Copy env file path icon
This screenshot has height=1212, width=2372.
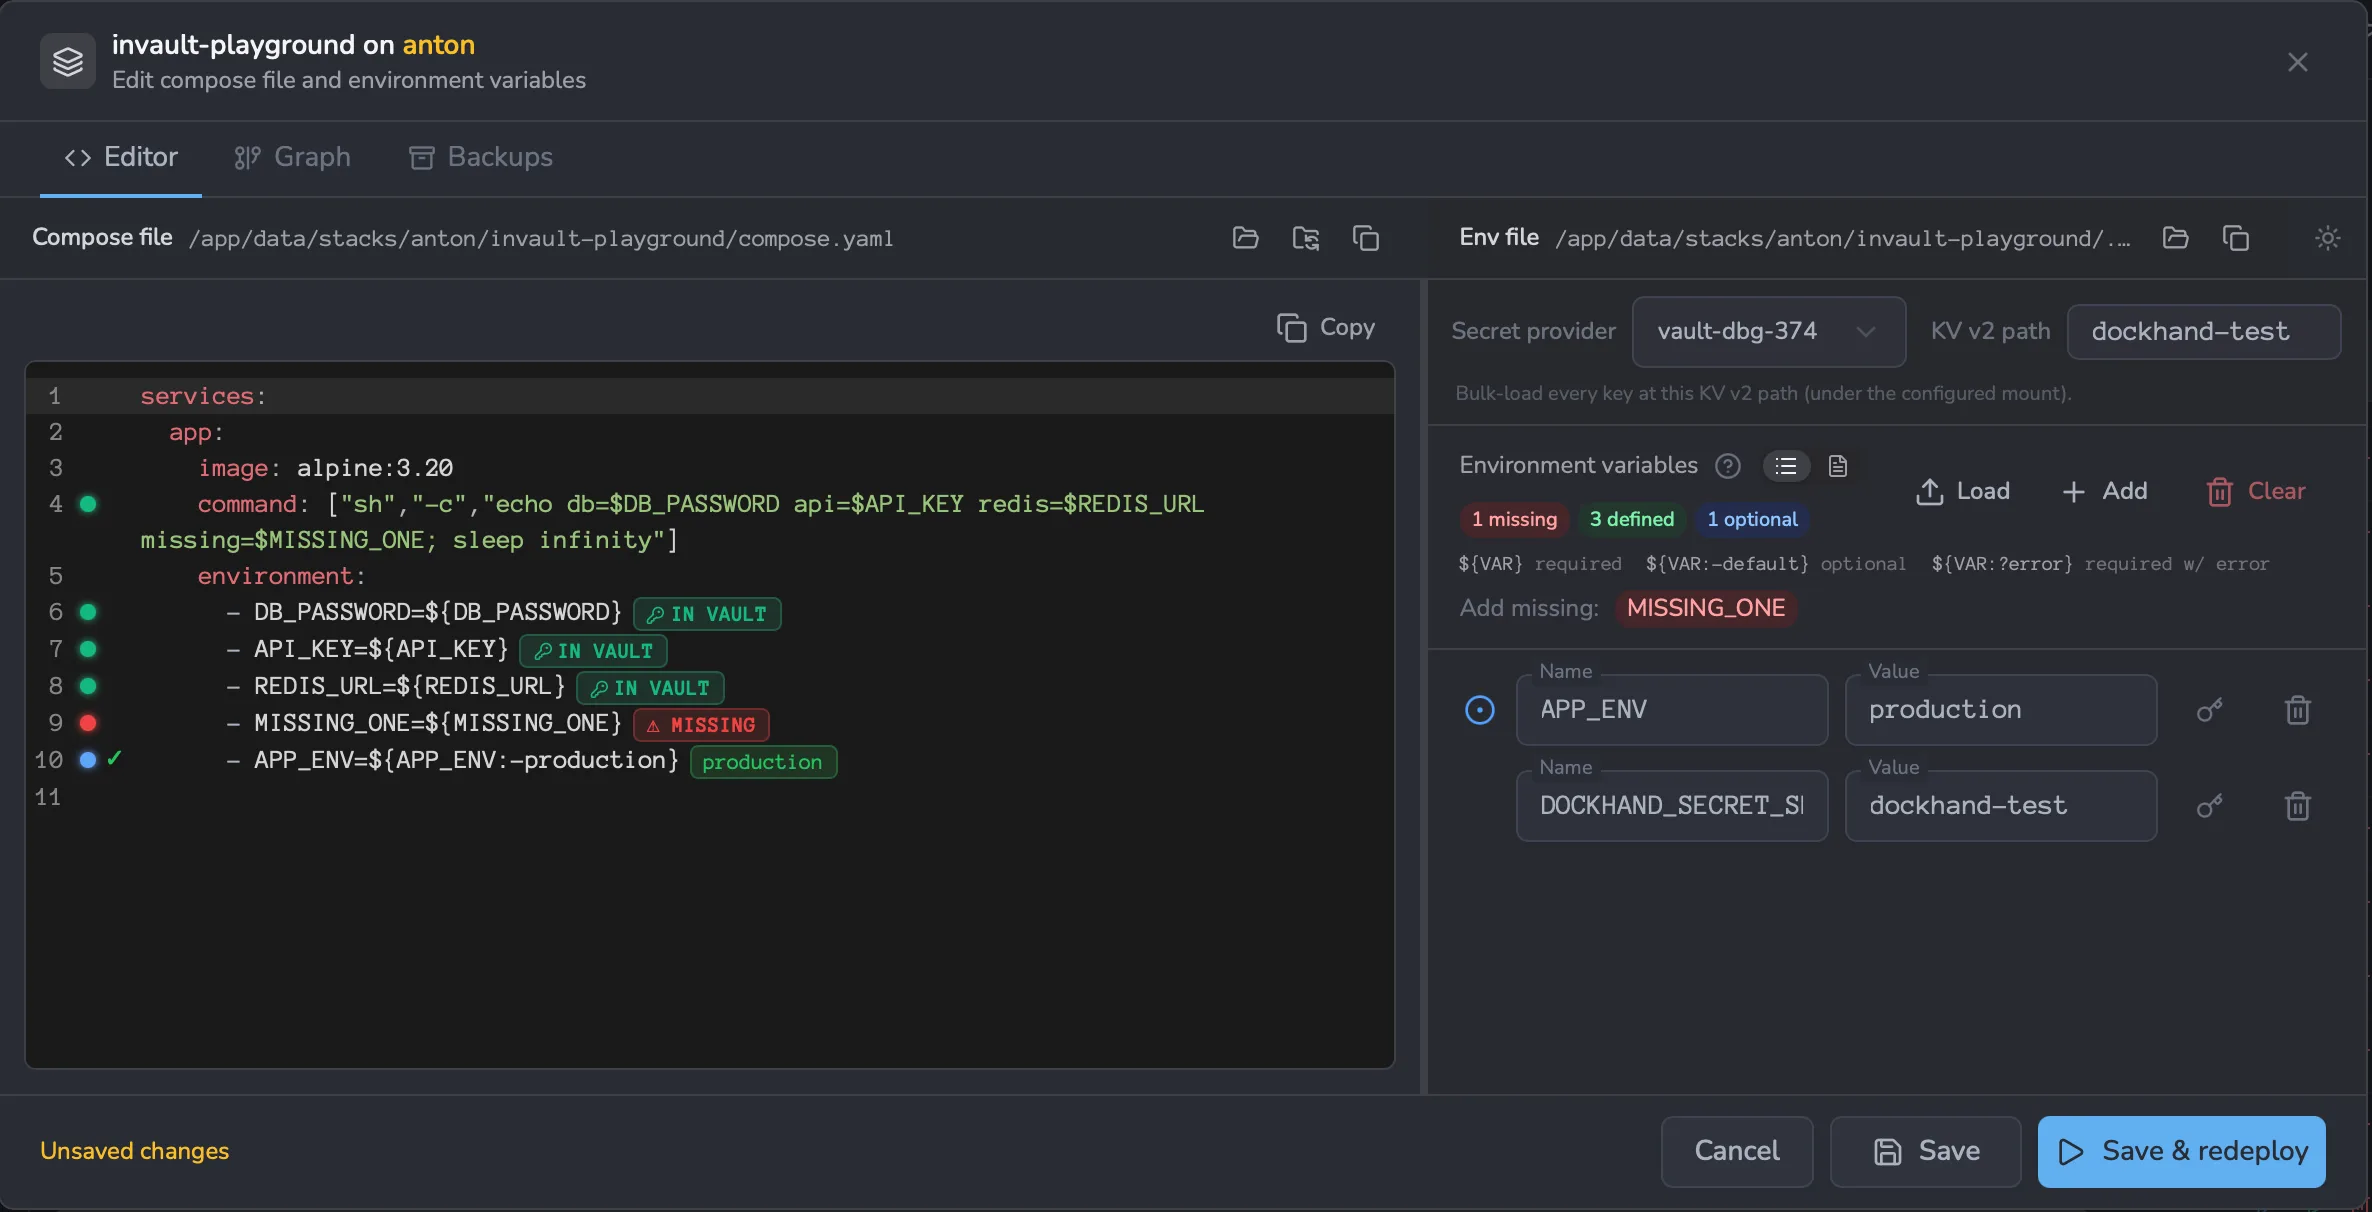tap(2235, 238)
